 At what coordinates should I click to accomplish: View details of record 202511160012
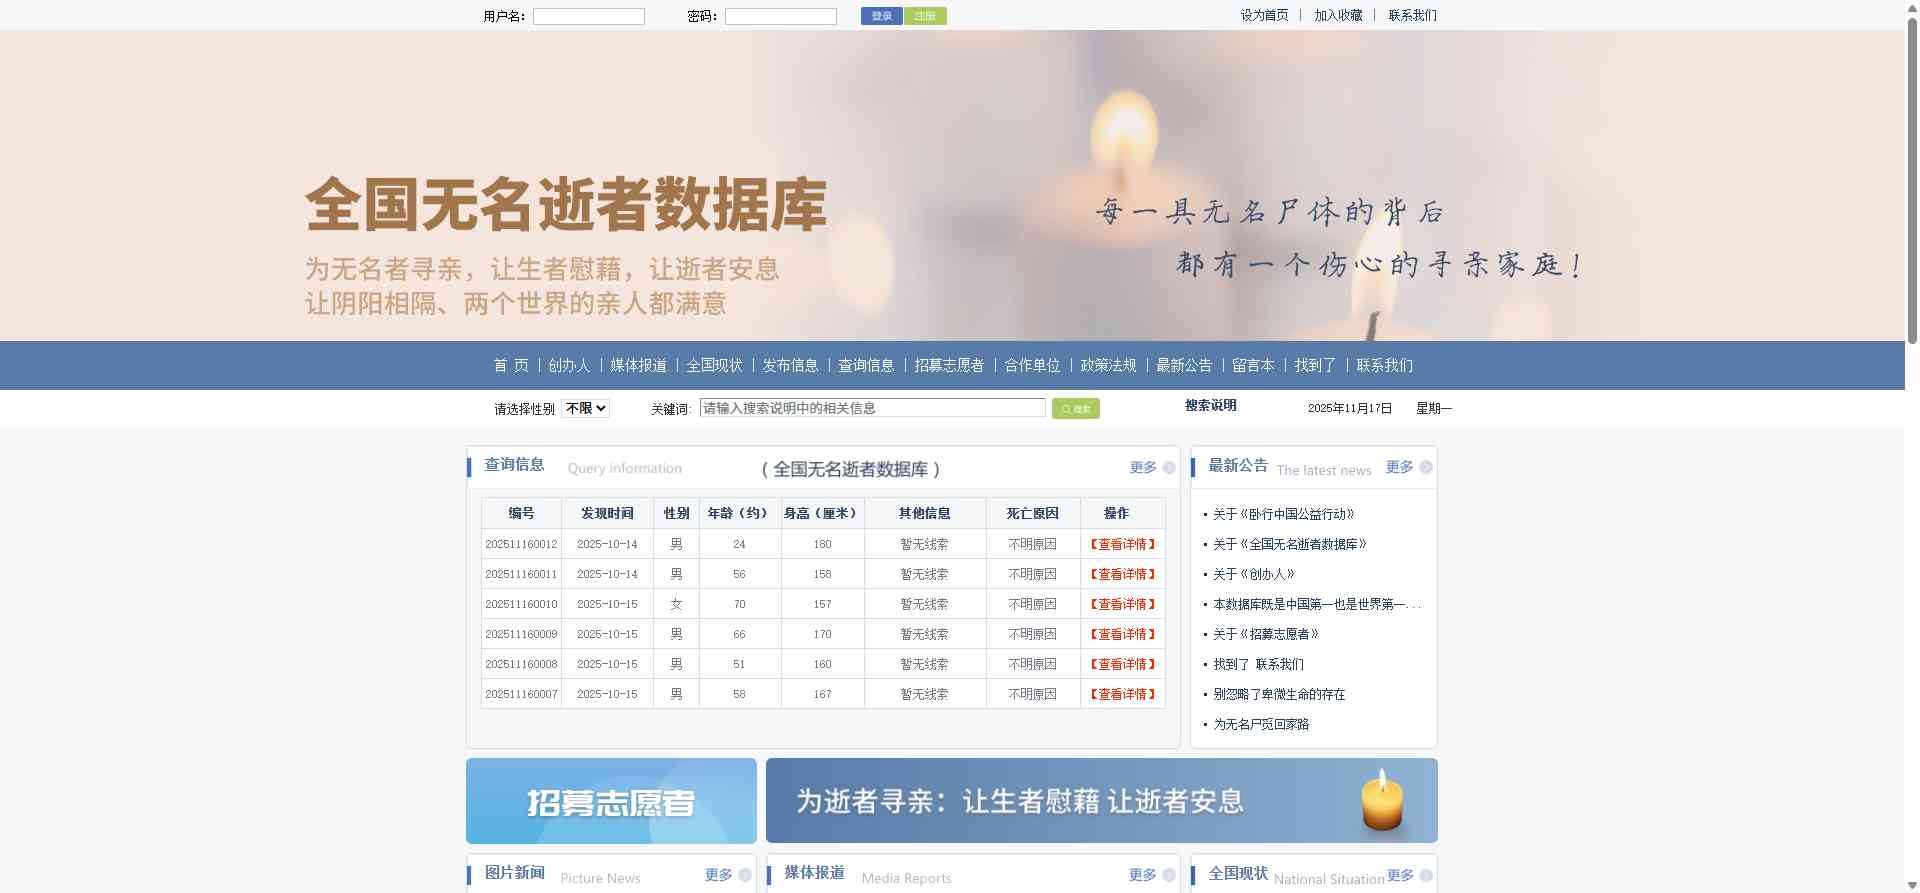[x=1122, y=544]
